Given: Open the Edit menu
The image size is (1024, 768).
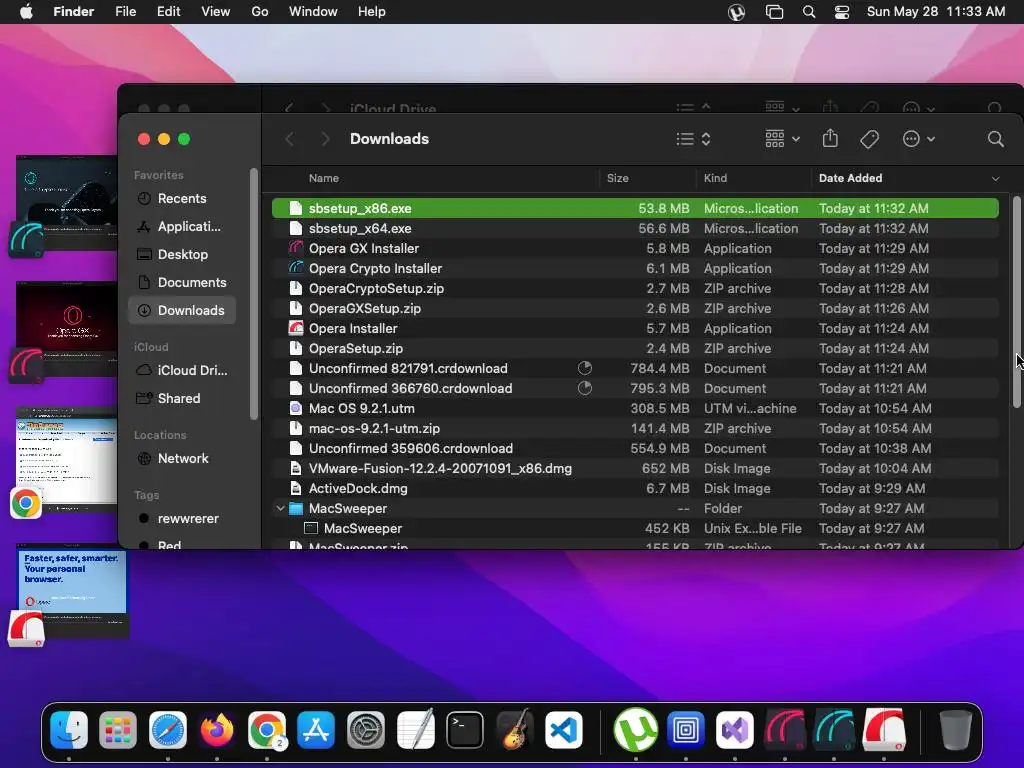Looking at the screenshot, I should tap(168, 12).
